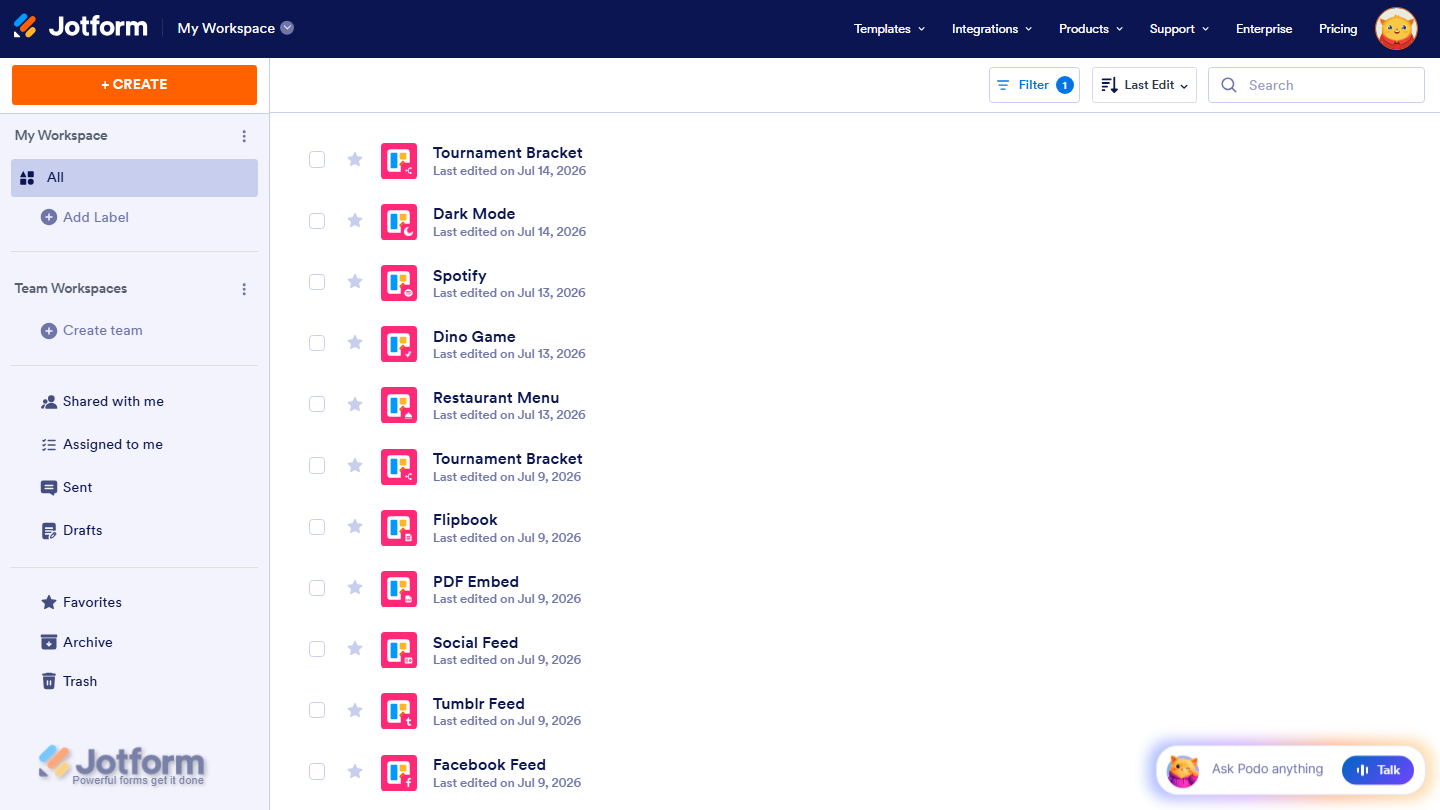Check the Tumblr Feed row checkbox

pos(317,710)
